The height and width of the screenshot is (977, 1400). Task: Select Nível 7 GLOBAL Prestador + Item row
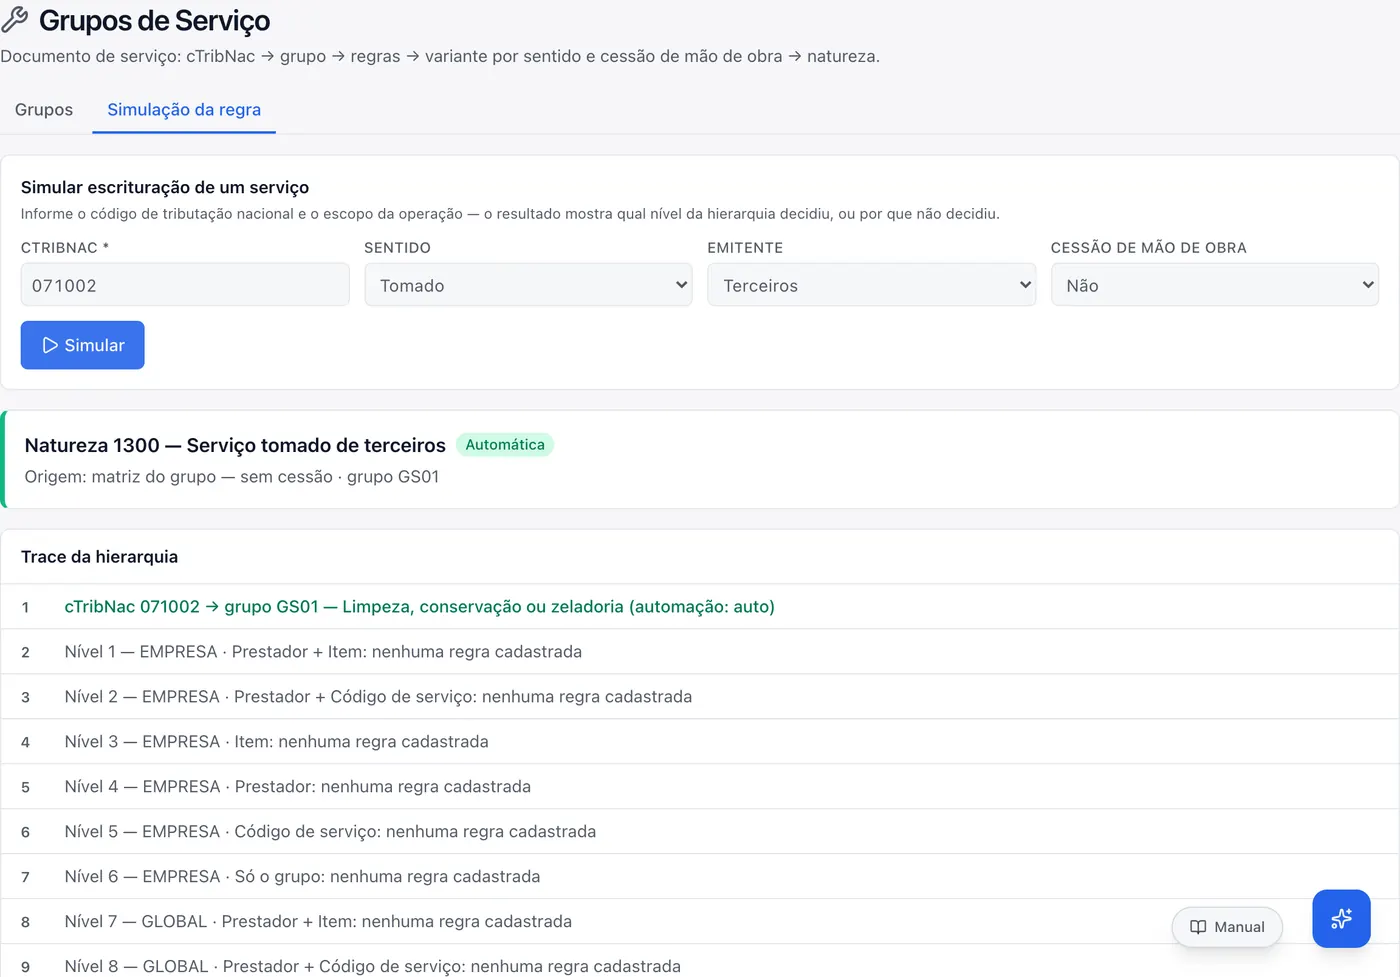pos(700,922)
